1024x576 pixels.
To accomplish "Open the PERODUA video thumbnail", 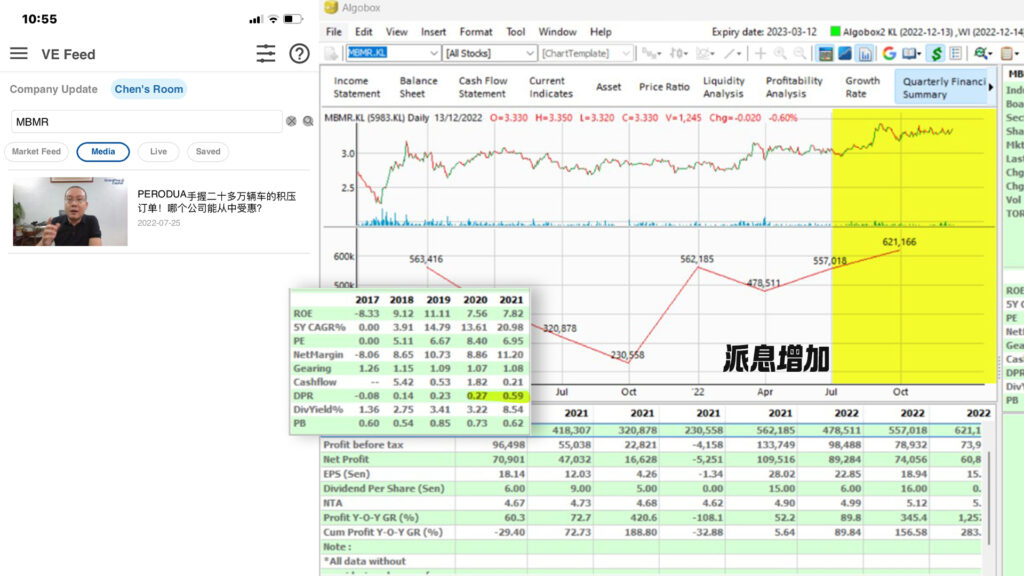I will 71,212.
